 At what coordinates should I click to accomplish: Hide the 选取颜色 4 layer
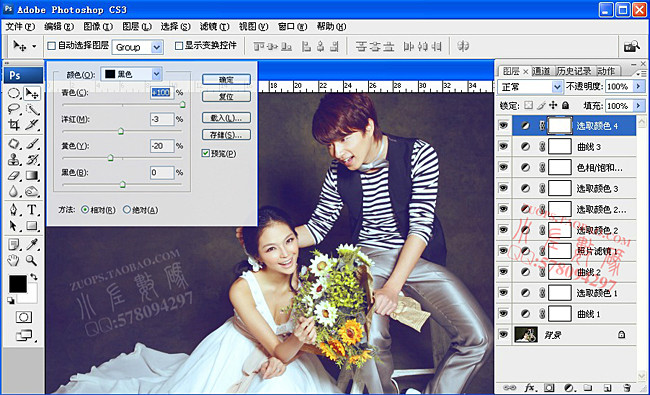pyautogui.click(x=504, y=125)
